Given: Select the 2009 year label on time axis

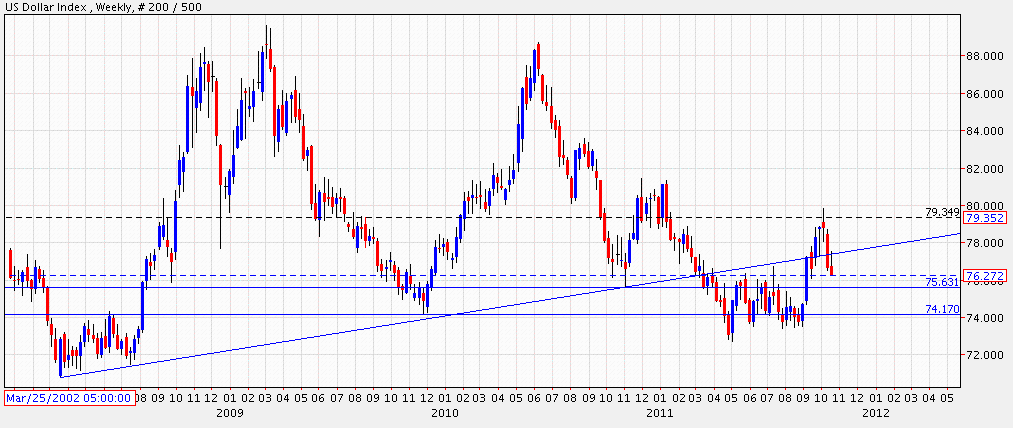Looking at the screenshot, I should click(229, 412).
